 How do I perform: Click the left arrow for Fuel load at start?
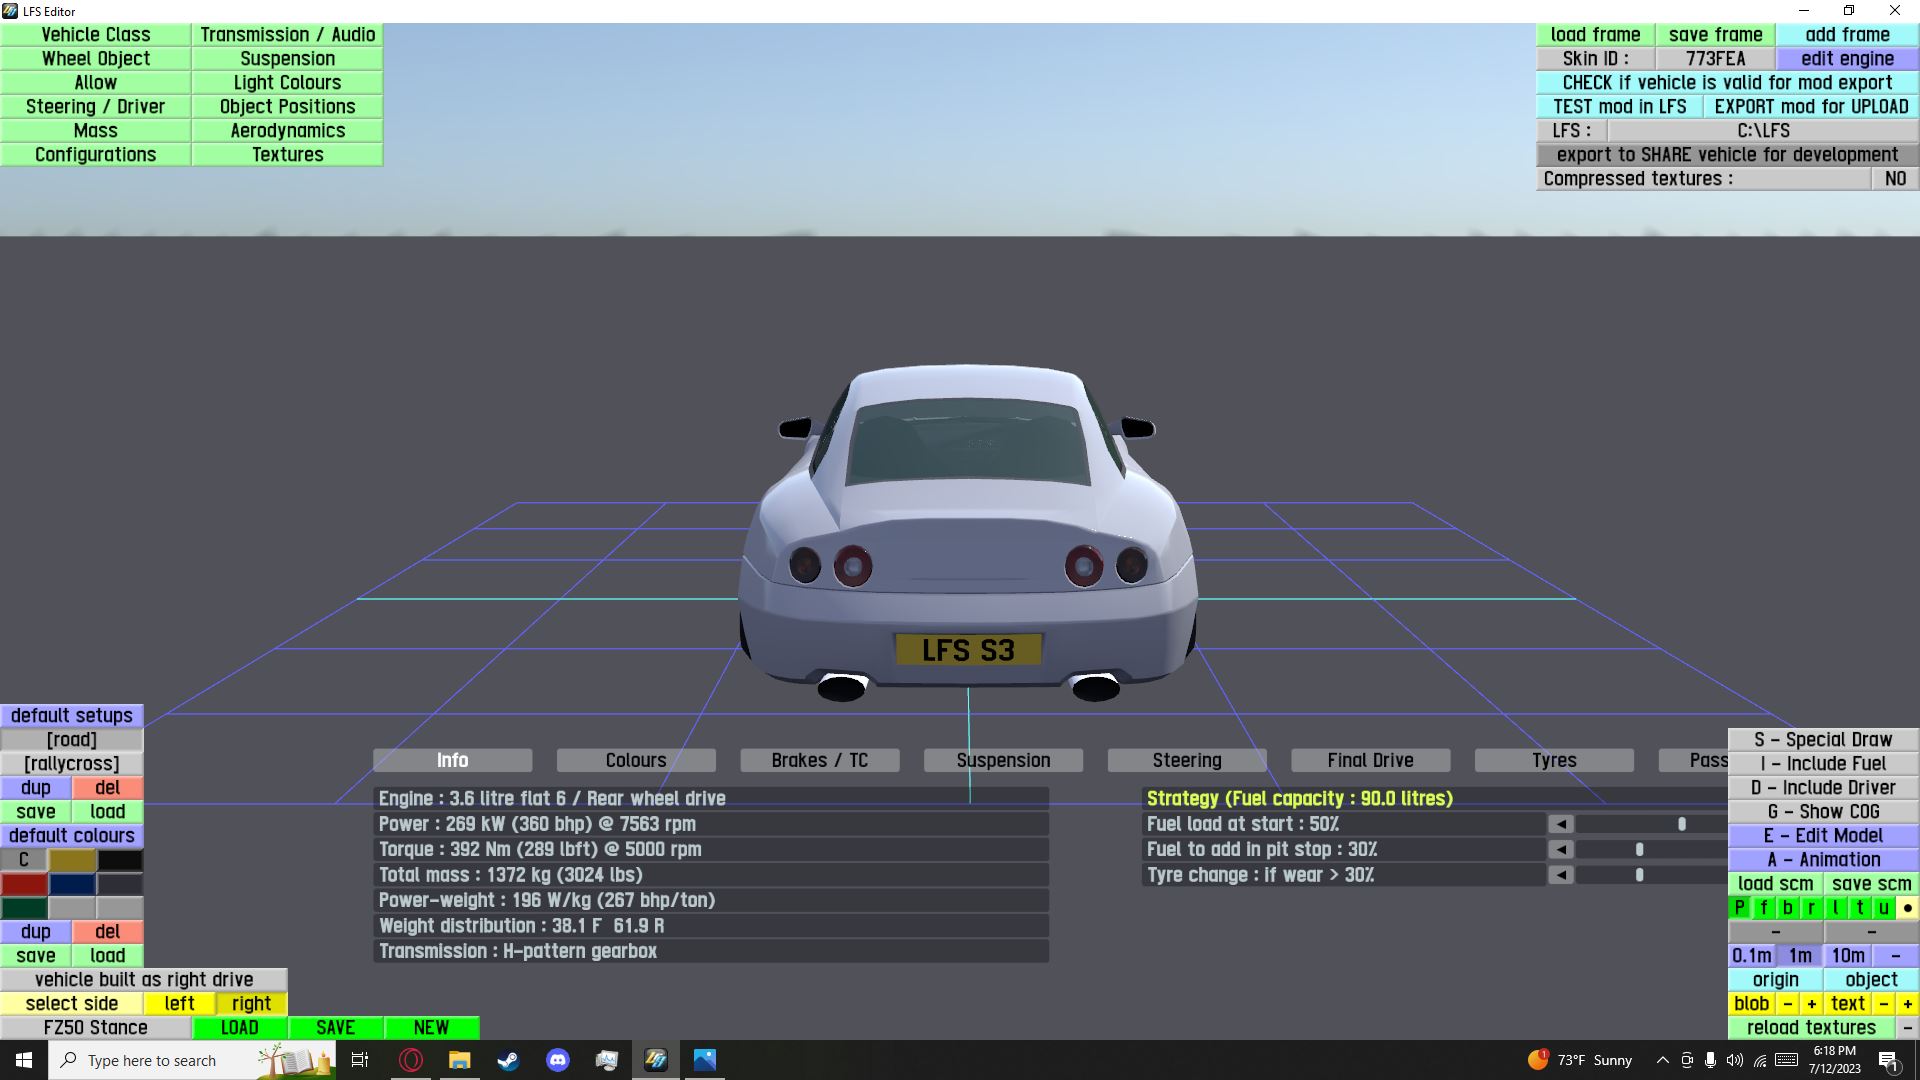coord(1560,824)
